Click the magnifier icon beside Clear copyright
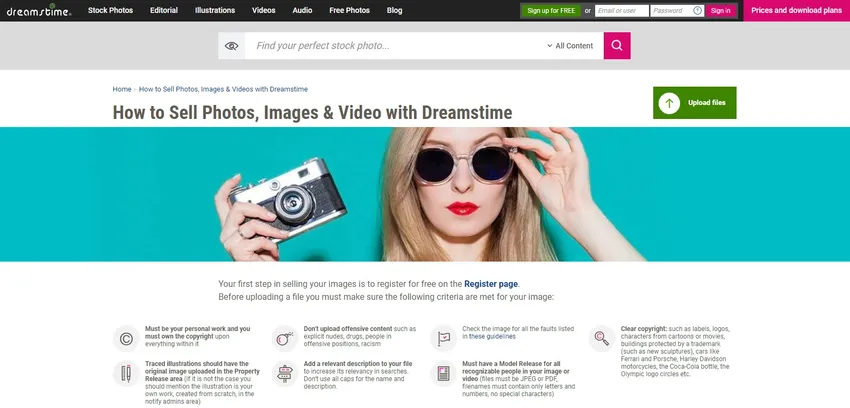Screen dimensions: 850x408 coord(602,339)
